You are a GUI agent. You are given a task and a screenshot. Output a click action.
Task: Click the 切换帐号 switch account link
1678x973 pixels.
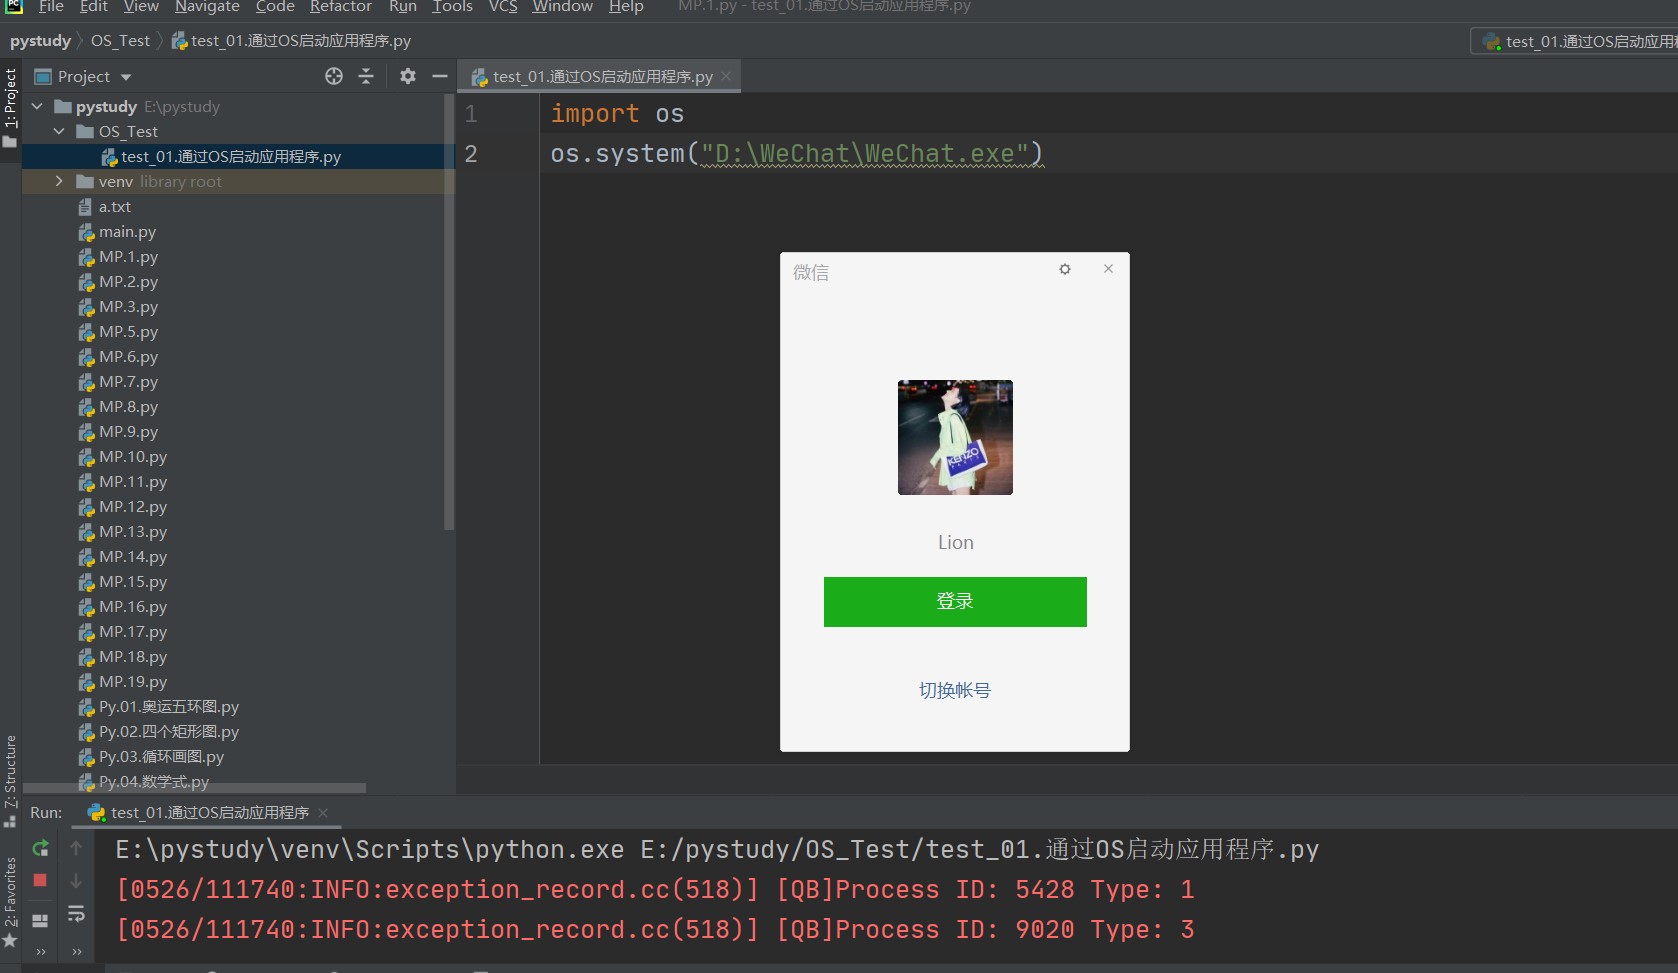point(955,690)
